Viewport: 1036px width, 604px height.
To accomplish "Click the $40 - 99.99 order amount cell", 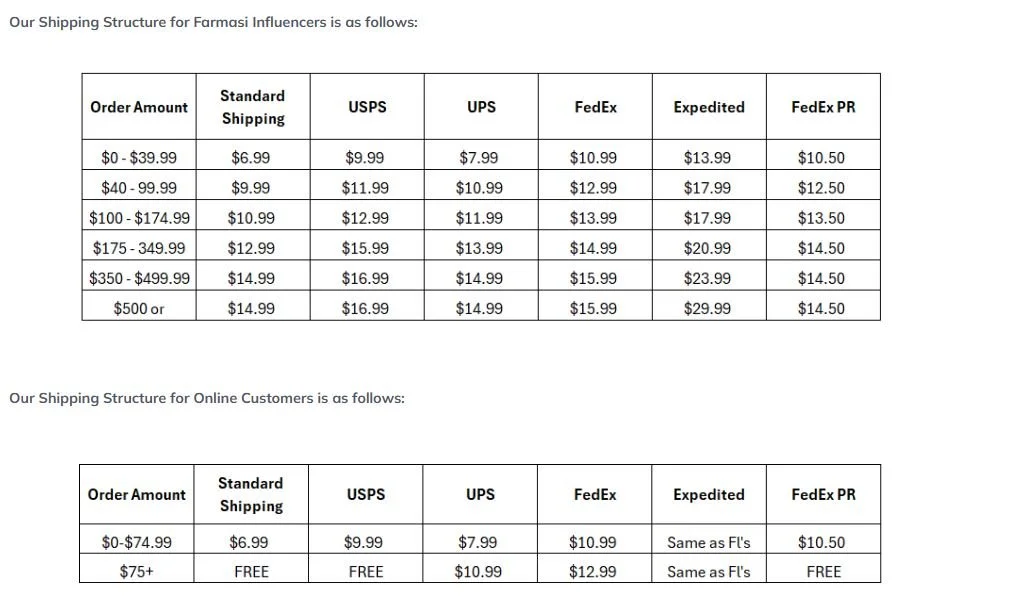I will click(x=139, y=188).
